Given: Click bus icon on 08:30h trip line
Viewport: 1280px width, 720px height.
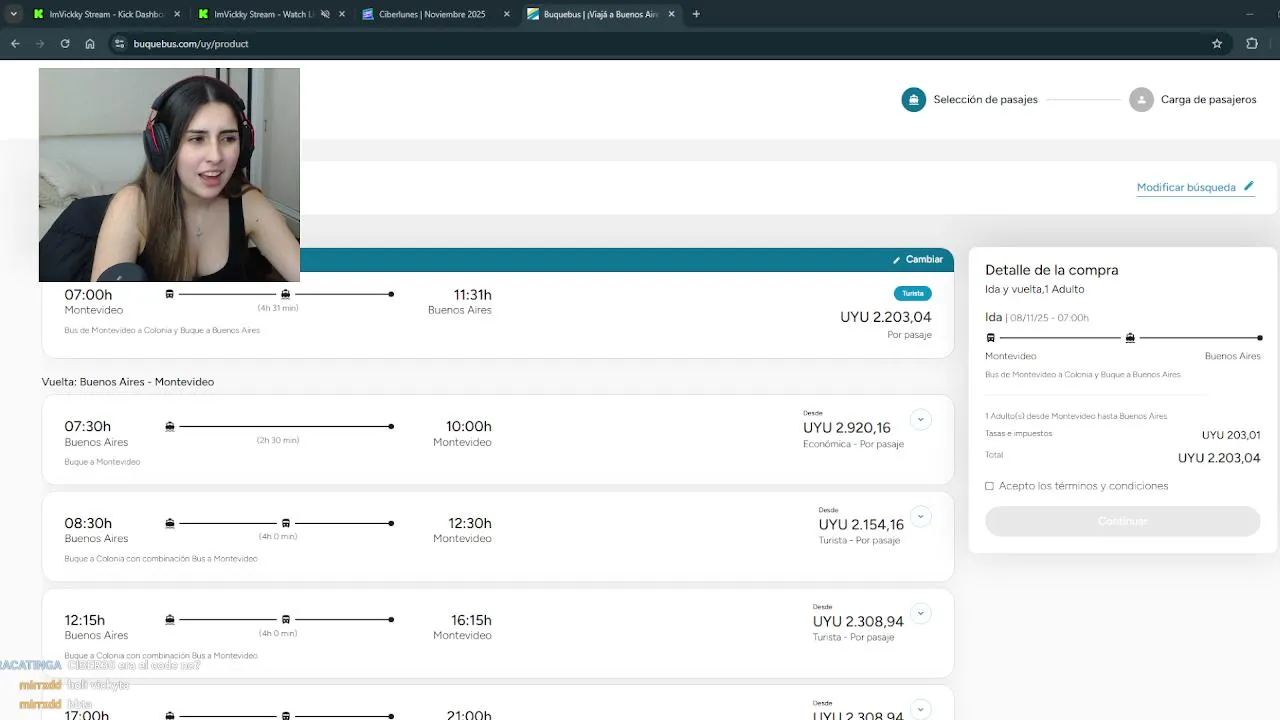Looking at the screenshot, I should click(286, 523).
